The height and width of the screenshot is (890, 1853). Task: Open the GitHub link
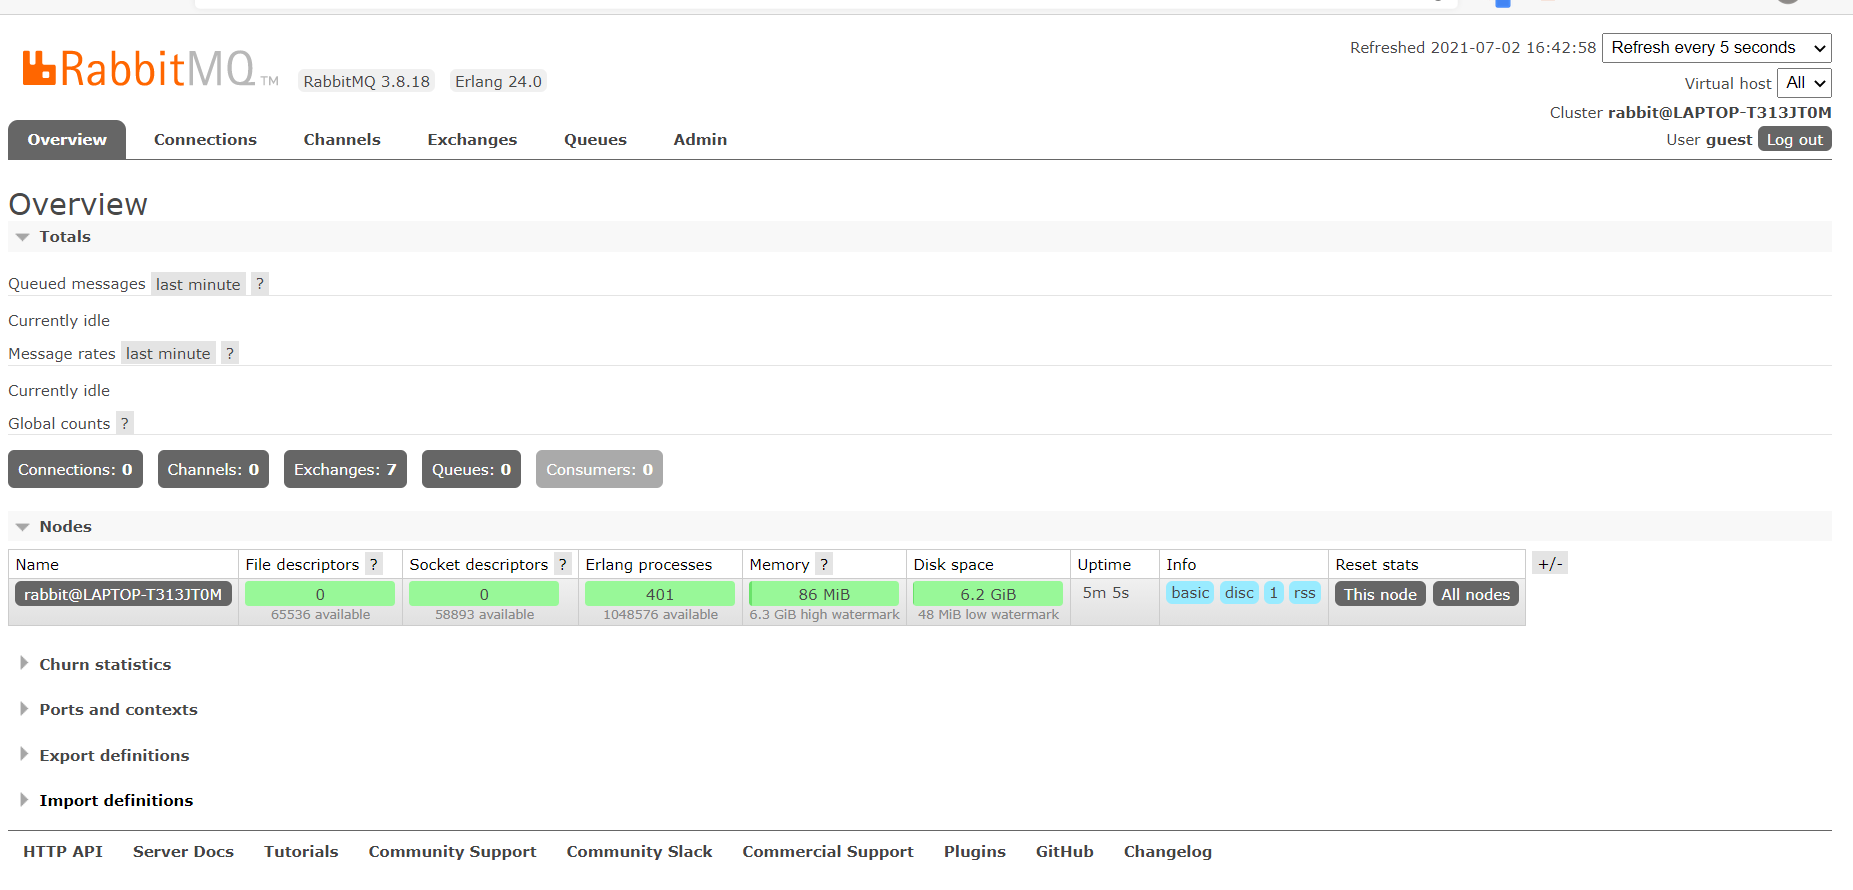[x=1064, y=852]
